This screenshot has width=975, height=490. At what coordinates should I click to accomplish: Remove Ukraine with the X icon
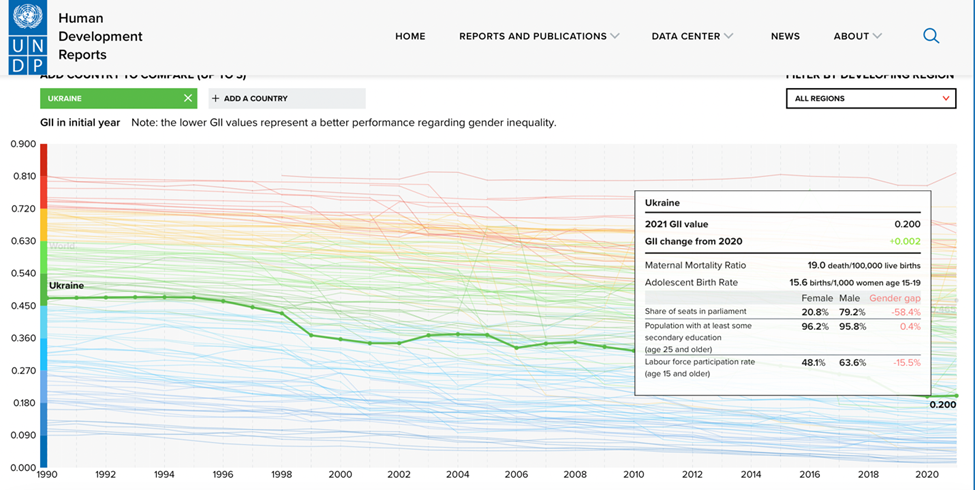click(188, 98)
